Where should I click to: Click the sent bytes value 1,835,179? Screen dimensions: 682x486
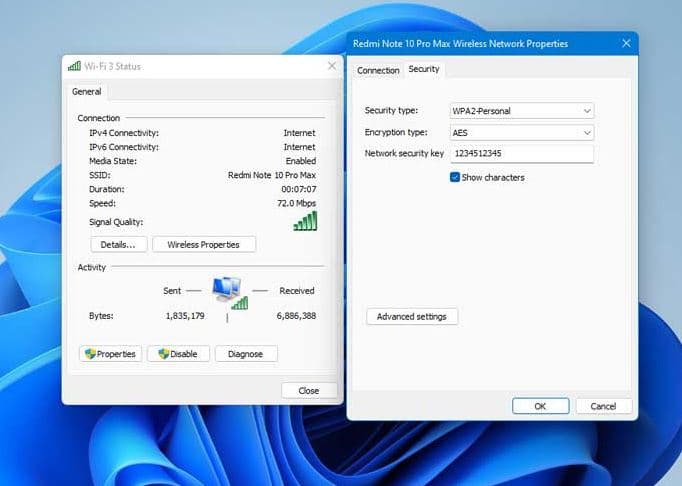click(185, 315)
